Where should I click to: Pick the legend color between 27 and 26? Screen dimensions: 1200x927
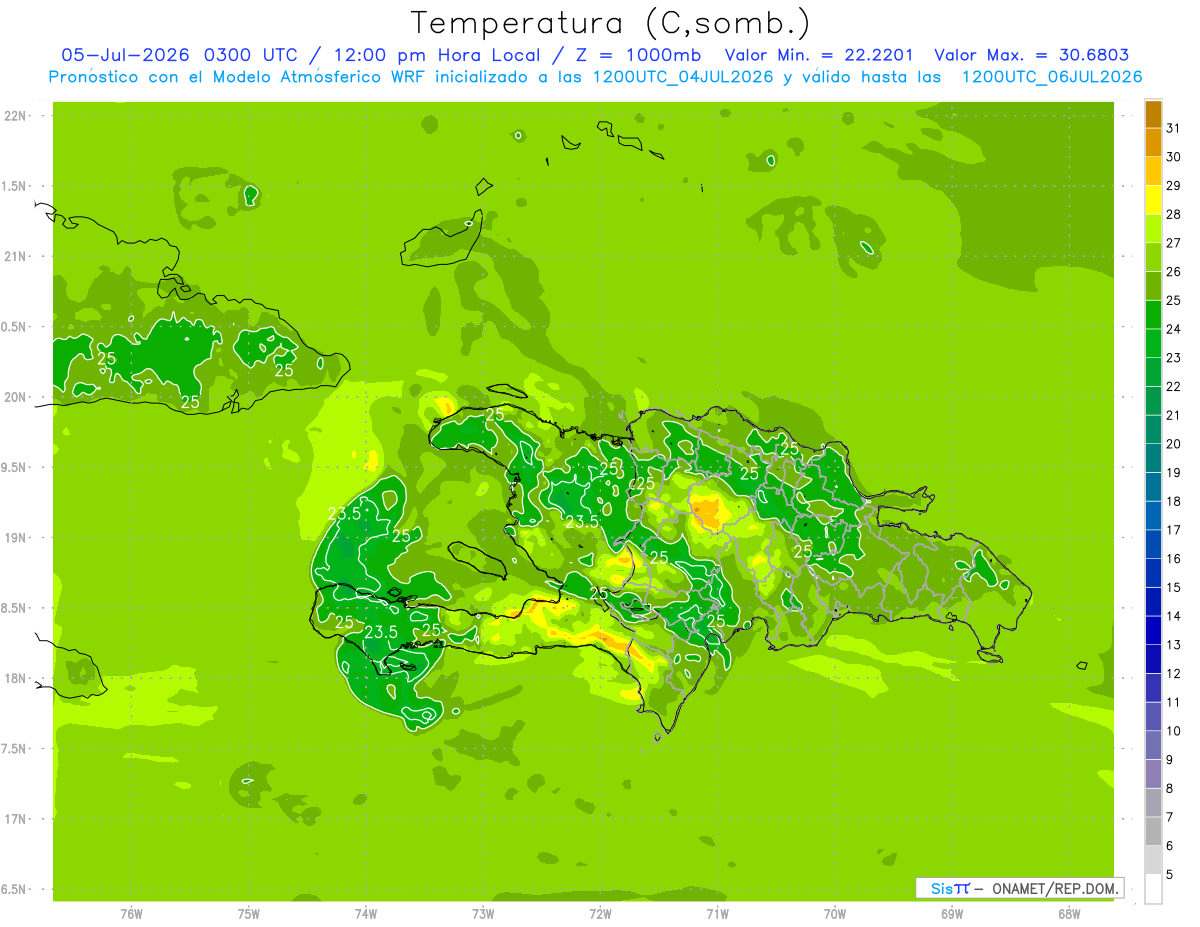pyautogui.click(x=1153, y=257)
